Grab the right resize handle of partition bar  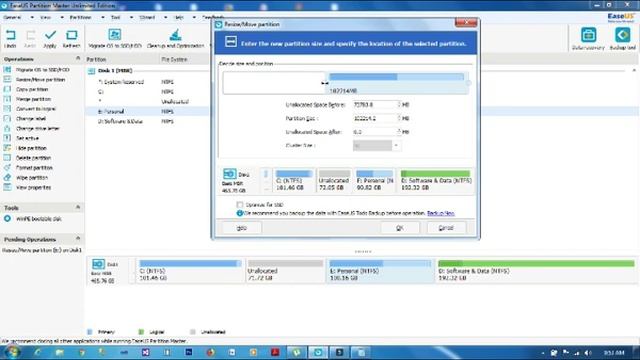[468, 83]
